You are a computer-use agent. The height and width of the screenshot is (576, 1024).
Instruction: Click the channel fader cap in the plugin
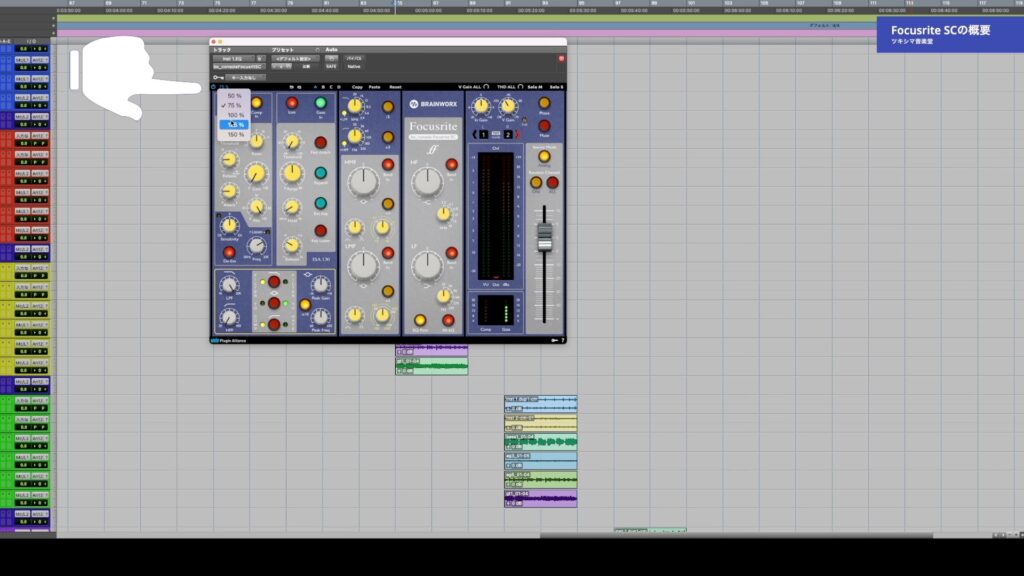544,236
